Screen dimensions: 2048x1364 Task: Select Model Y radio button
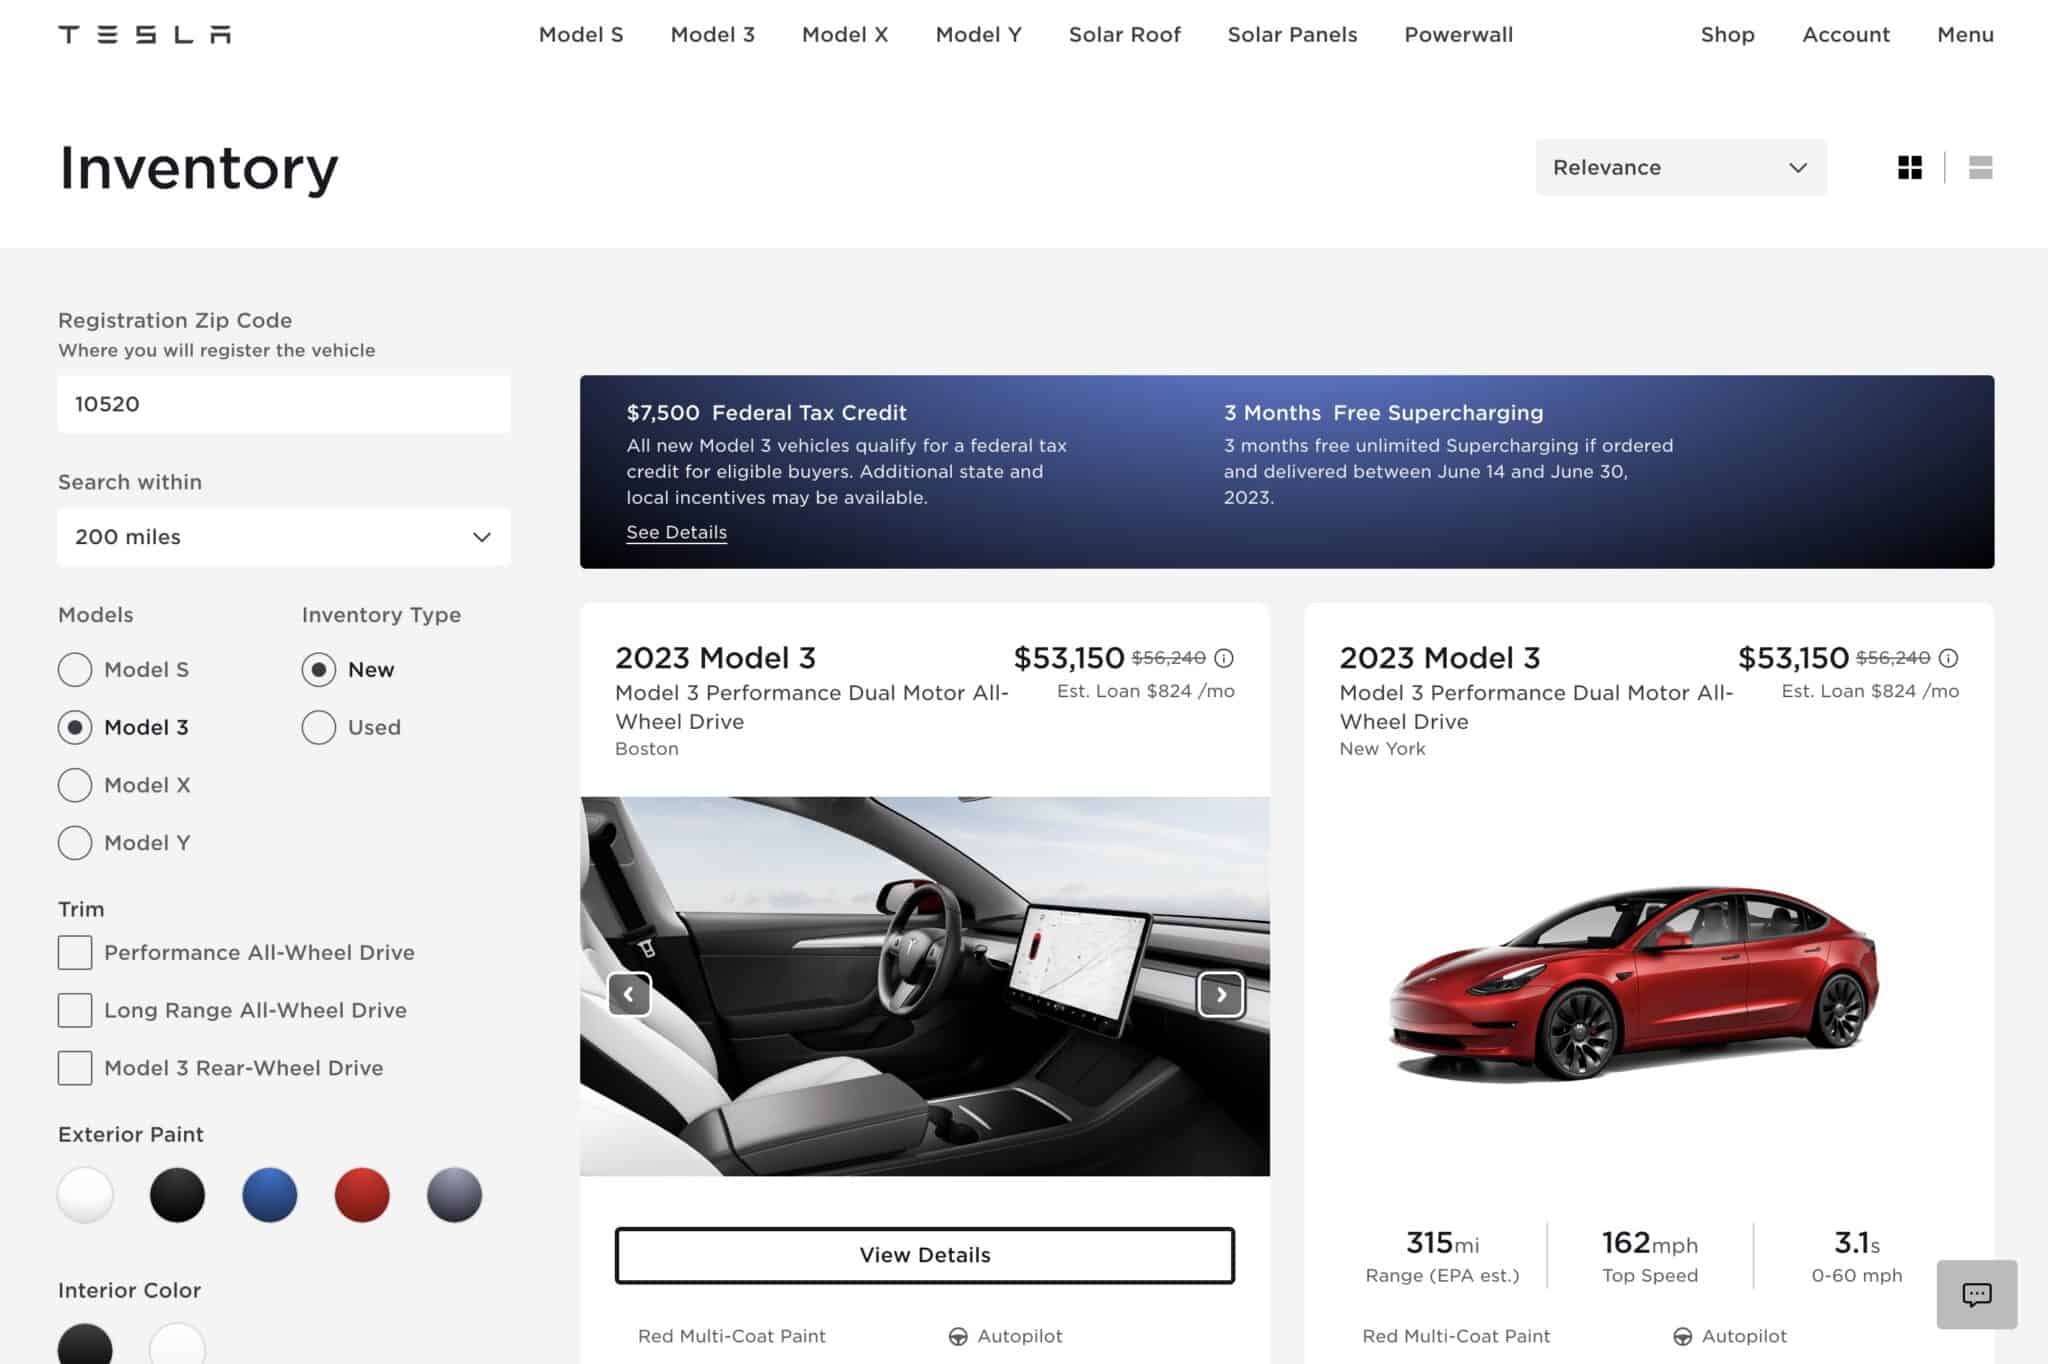pos(75,843)
